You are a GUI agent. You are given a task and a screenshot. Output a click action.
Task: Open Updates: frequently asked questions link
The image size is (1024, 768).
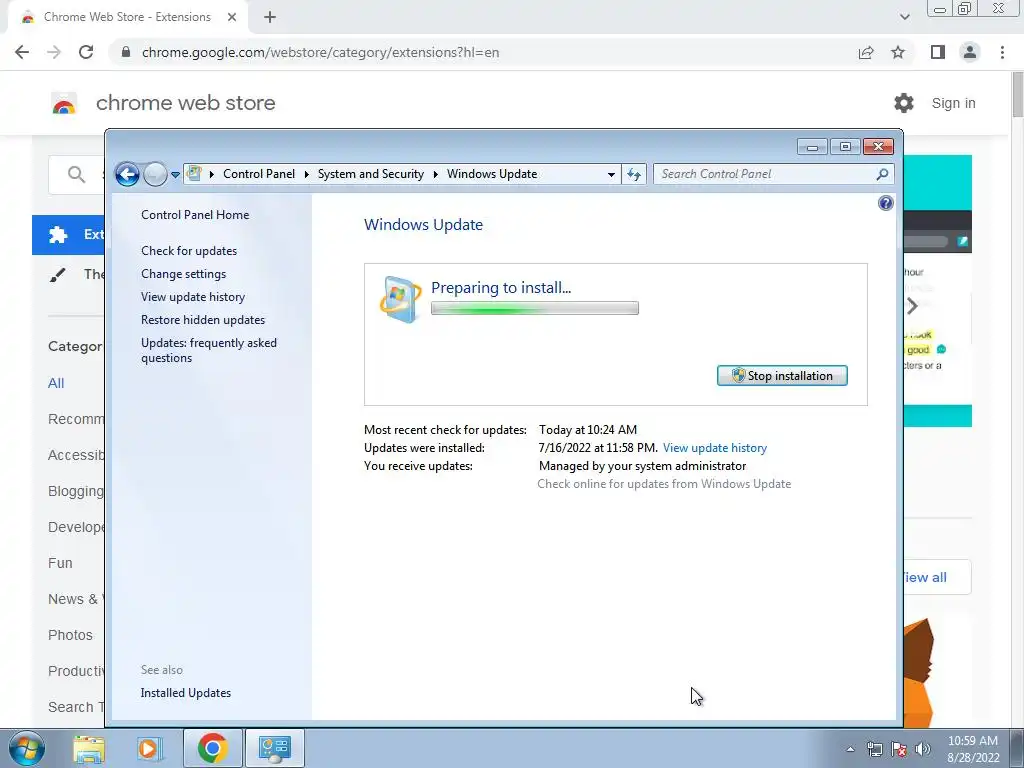click(x=208, y=350)
